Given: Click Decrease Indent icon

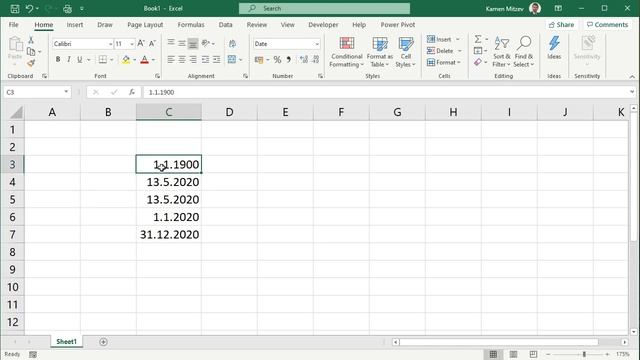Looking at the screenshot, I should [x=205, y=60].
